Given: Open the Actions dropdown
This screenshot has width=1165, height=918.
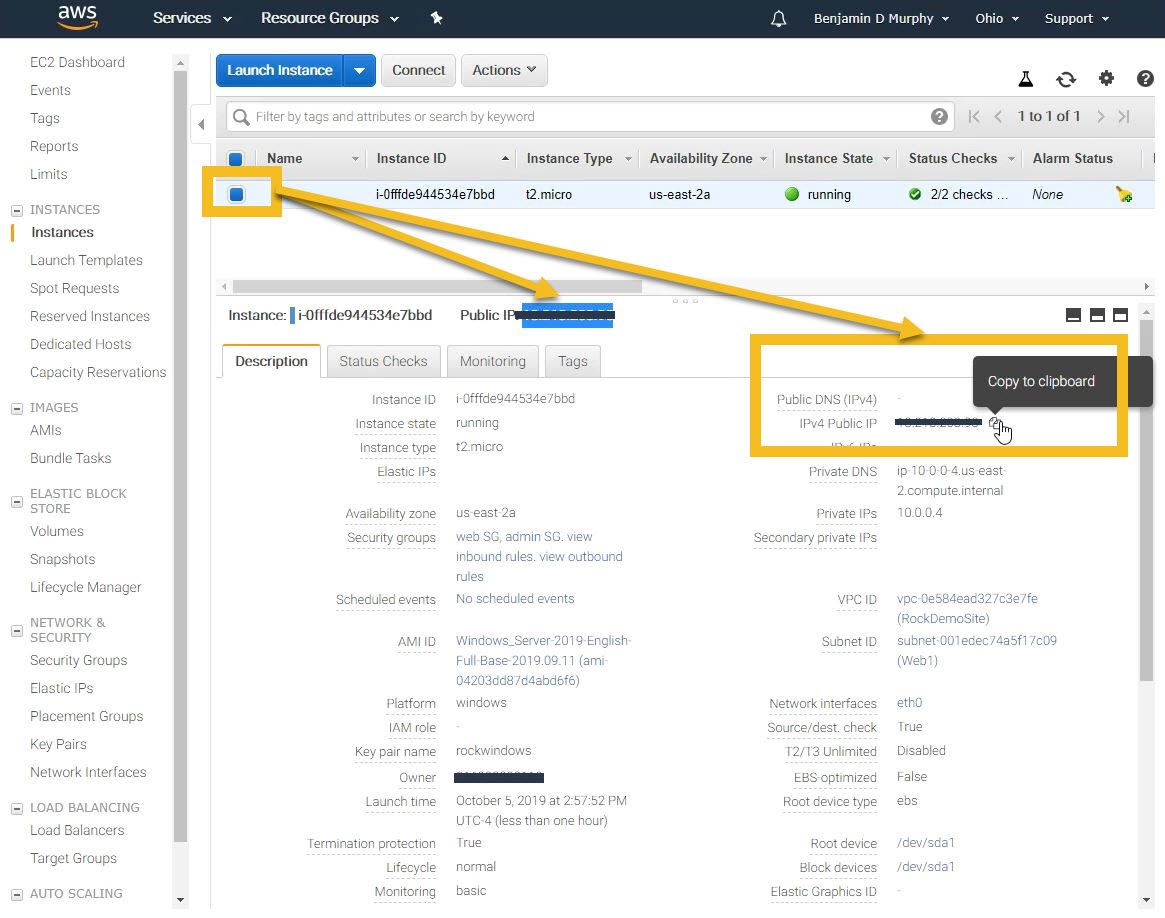Looking at the screenshot, I should pyautogui.click(x=504, y=71).
